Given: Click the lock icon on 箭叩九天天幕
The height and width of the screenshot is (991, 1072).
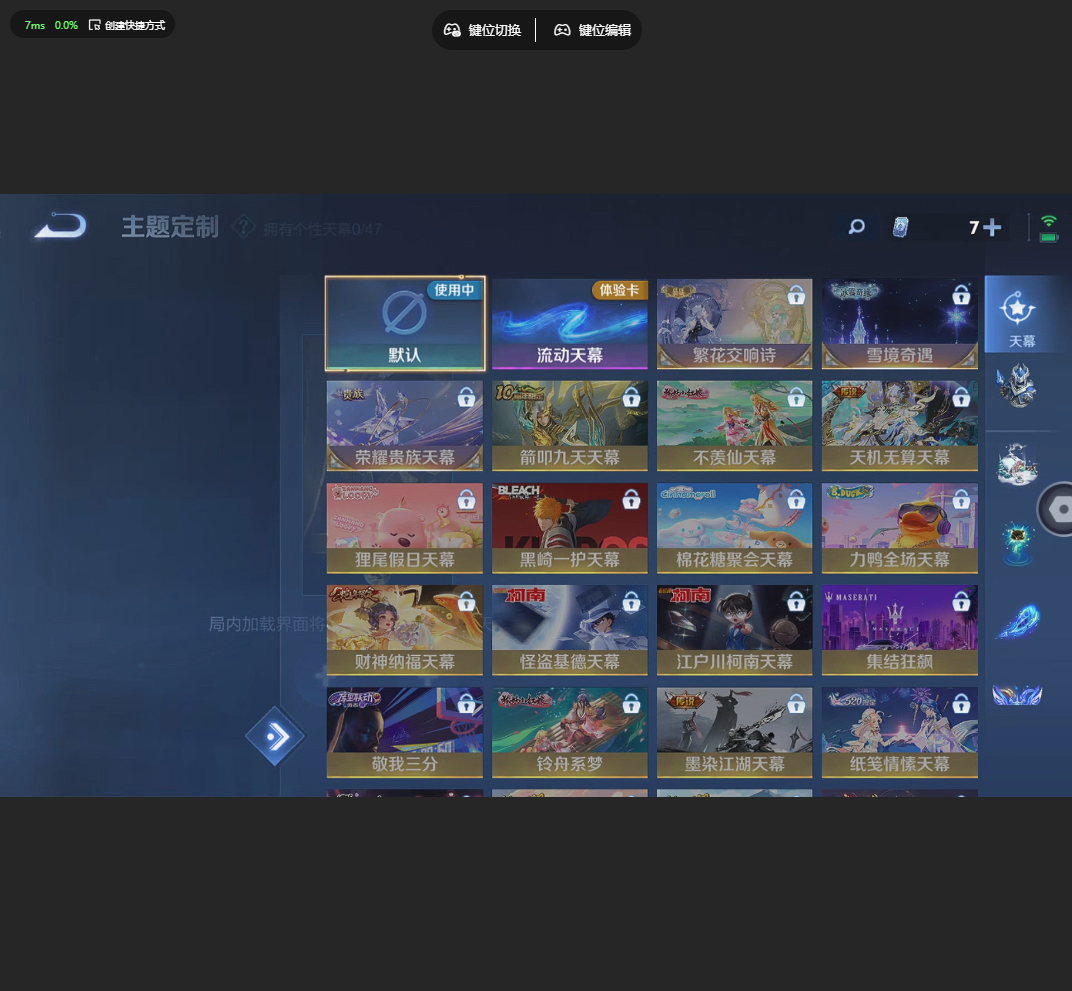Looking at the screenshot, I should pos(631,397).
